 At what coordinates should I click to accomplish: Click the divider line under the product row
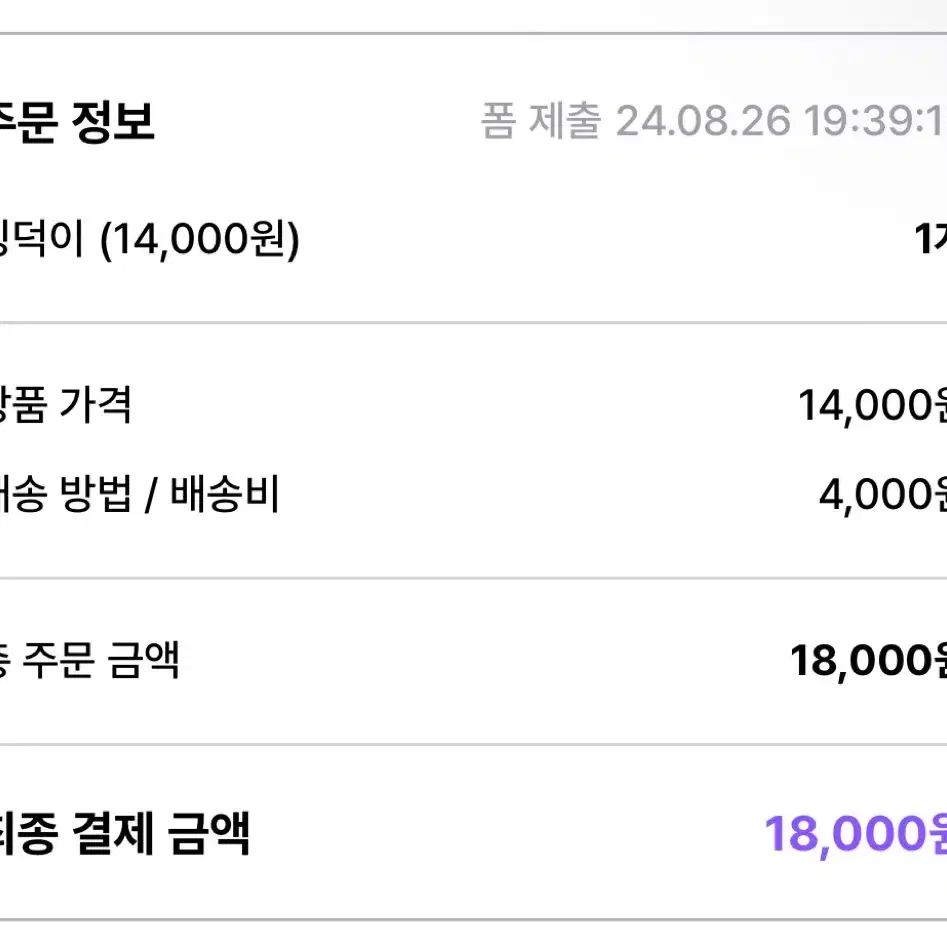(x=474, y=323)
